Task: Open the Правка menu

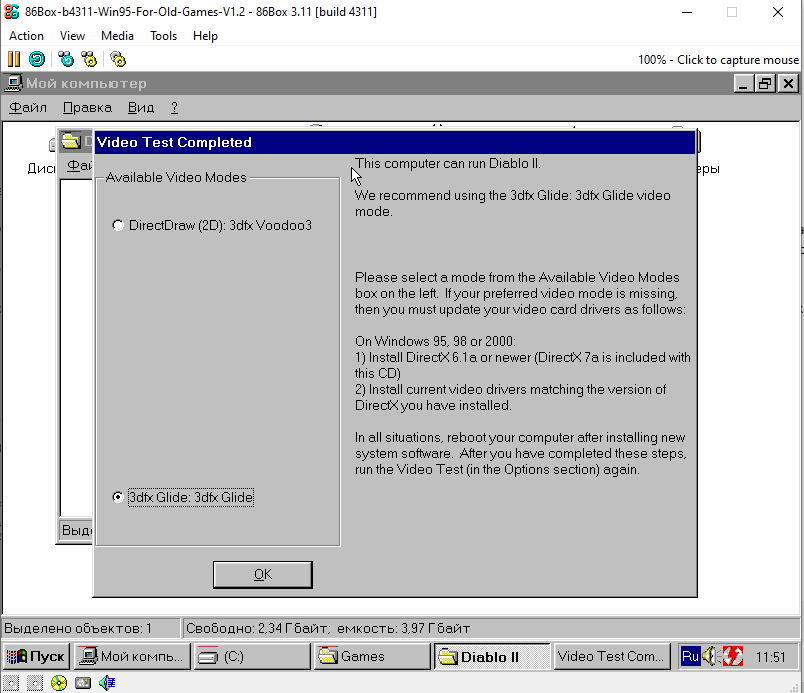Action: [87, 108]
